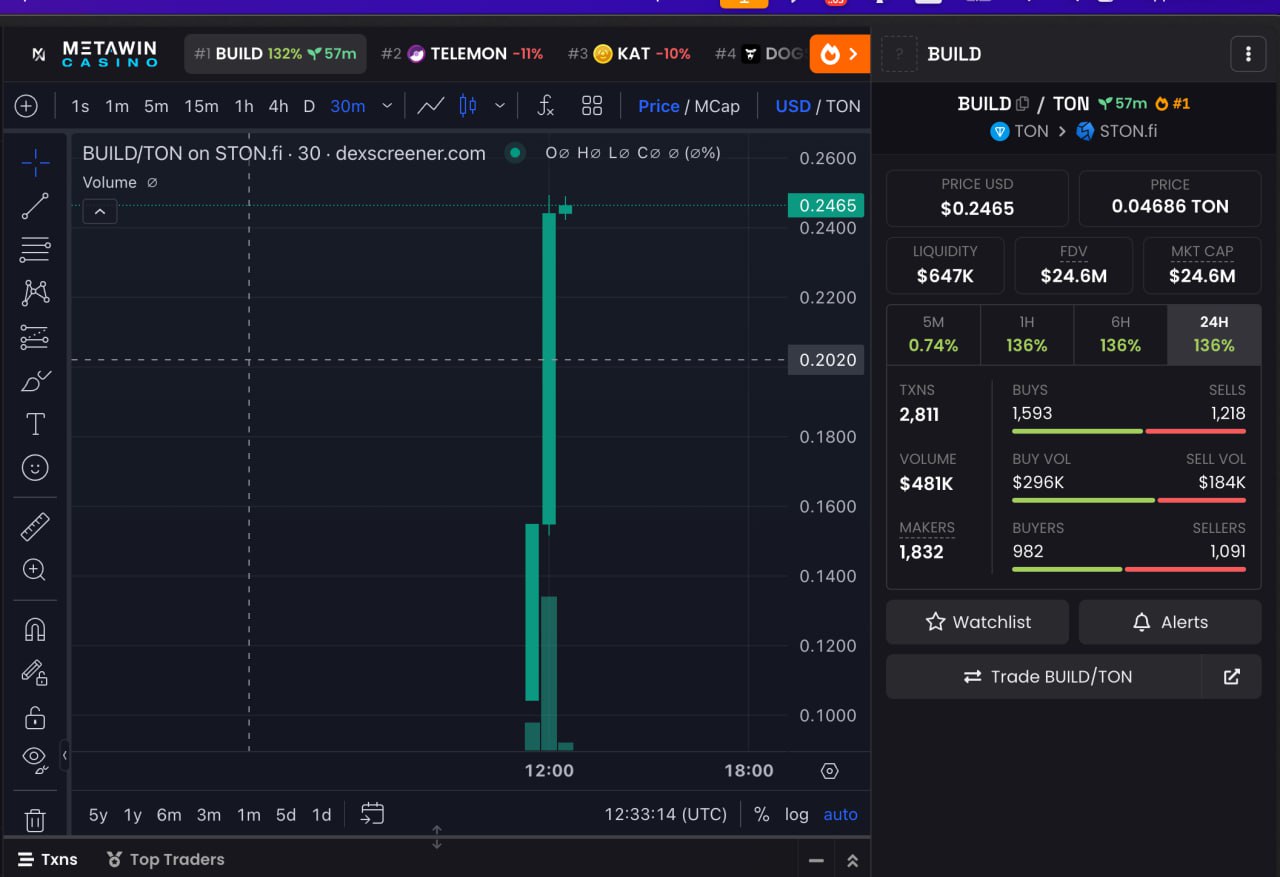
Task: Open the KAT trending item
Action: point(629,54)
